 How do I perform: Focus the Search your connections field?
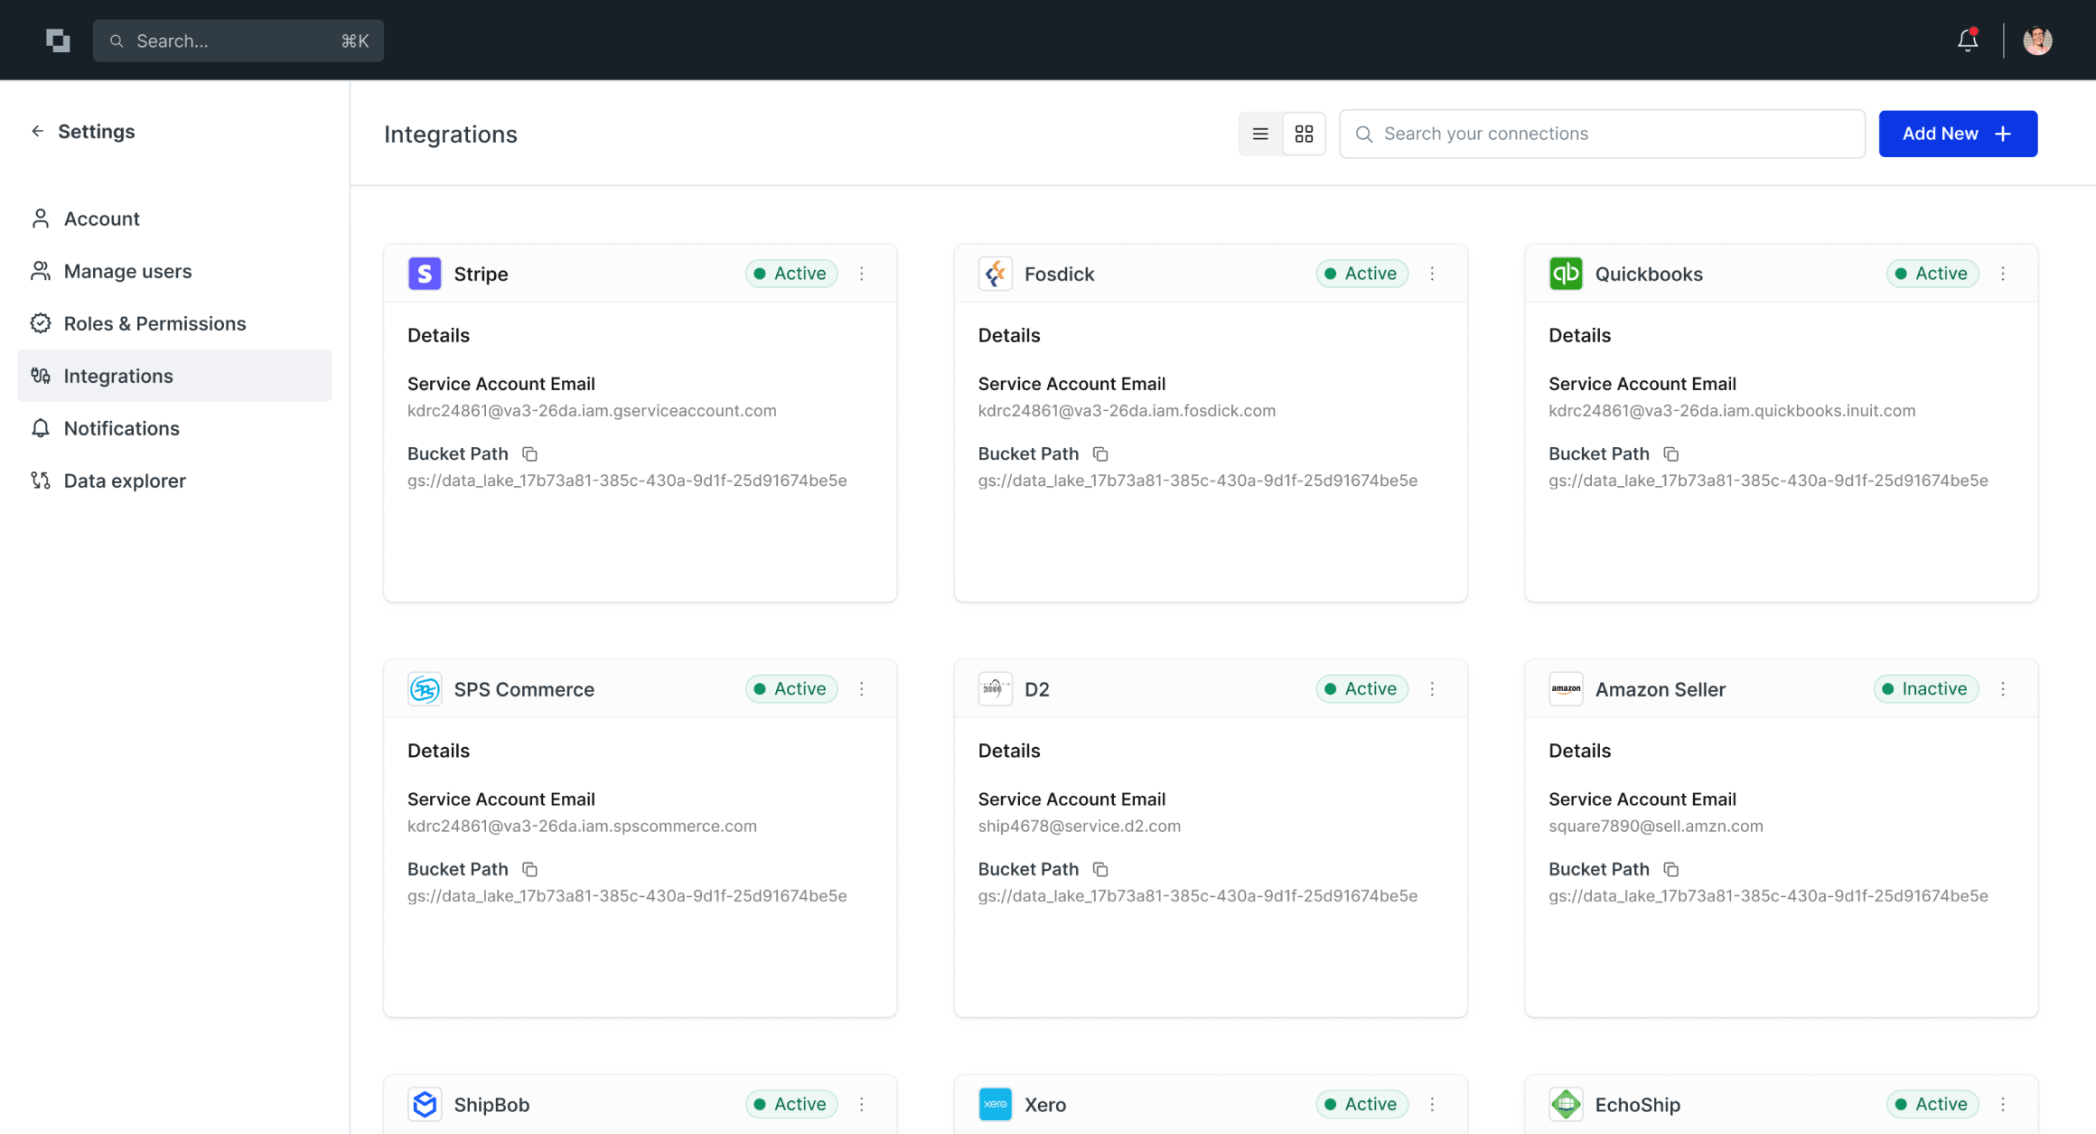point(1601,134)
